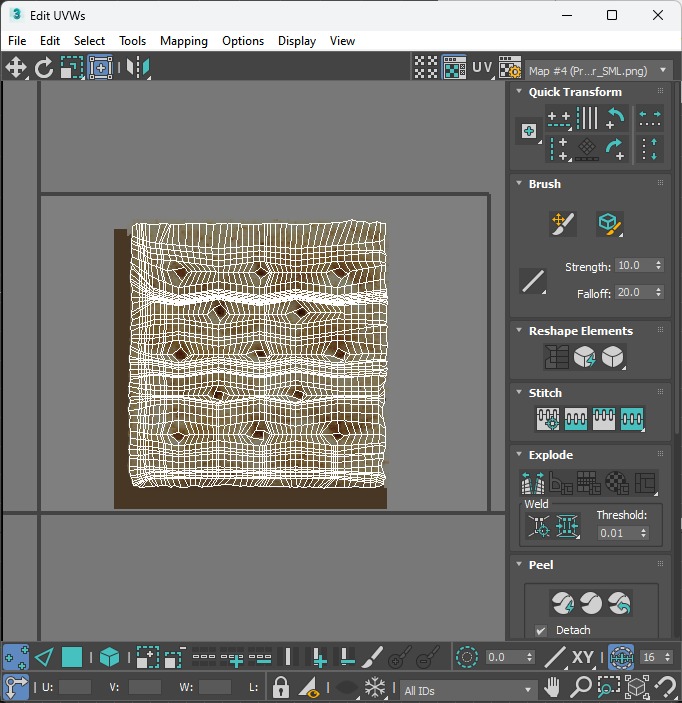Image resolution: width=682 pixels, height=703 pixels.
Task: Enable Edge sub-object mode
Action: click(44, 658)
